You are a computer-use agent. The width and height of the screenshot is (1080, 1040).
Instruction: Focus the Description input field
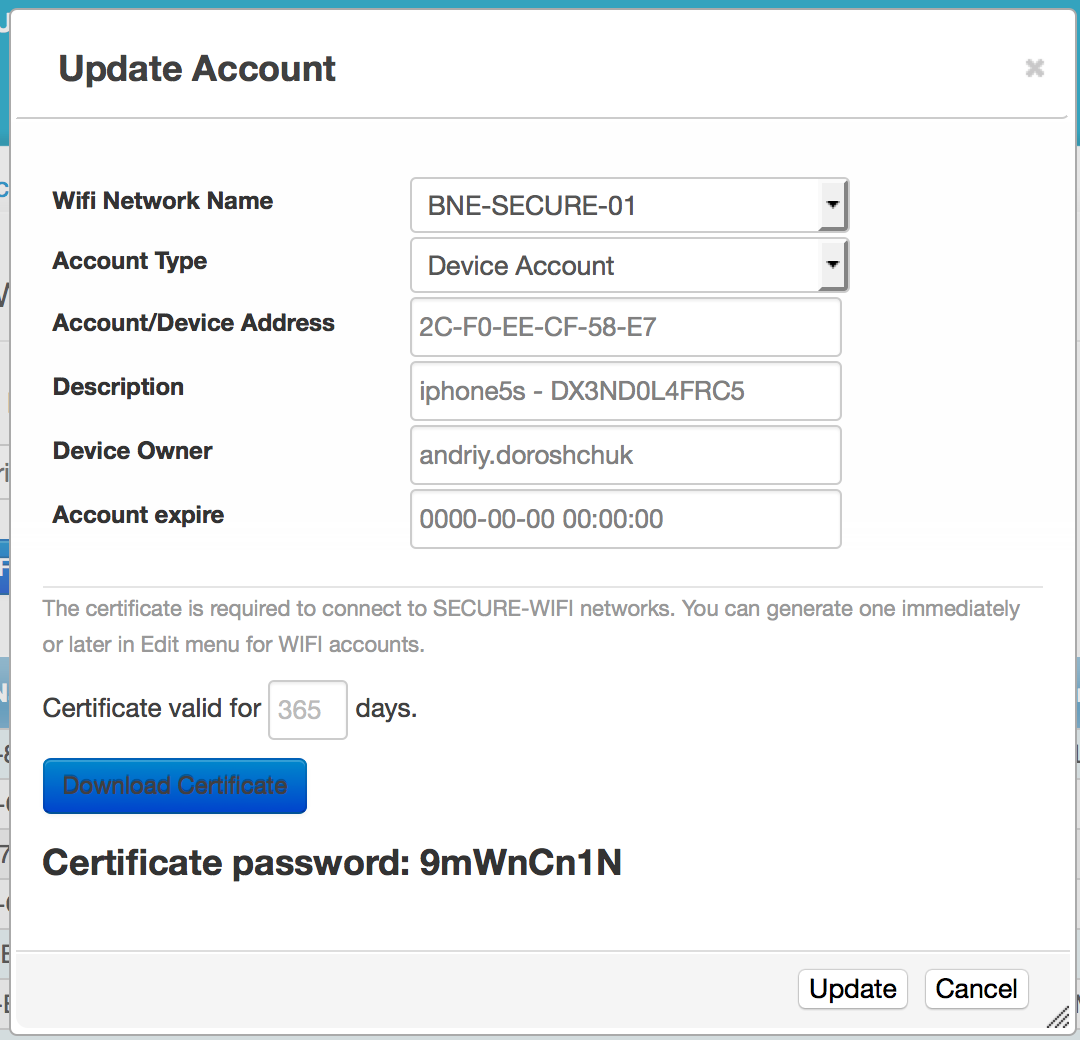click(625, 391)
